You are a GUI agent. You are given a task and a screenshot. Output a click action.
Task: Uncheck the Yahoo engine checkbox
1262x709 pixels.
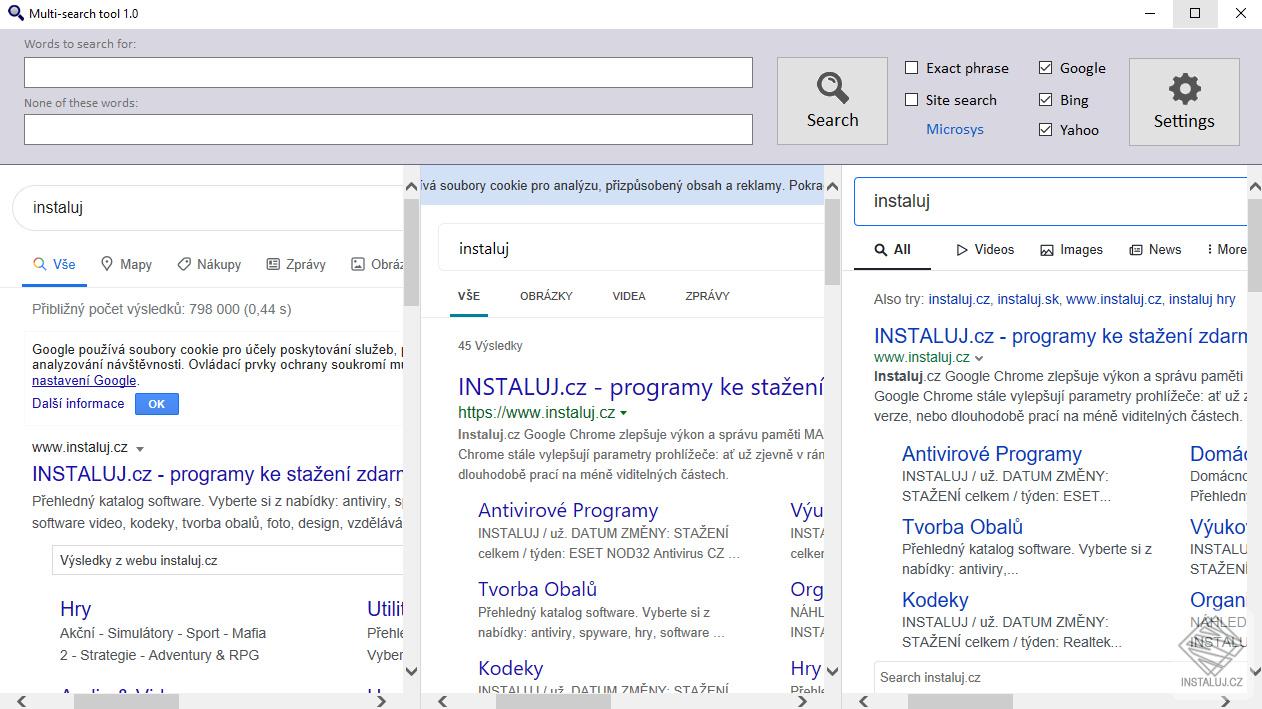(1045, 130)
